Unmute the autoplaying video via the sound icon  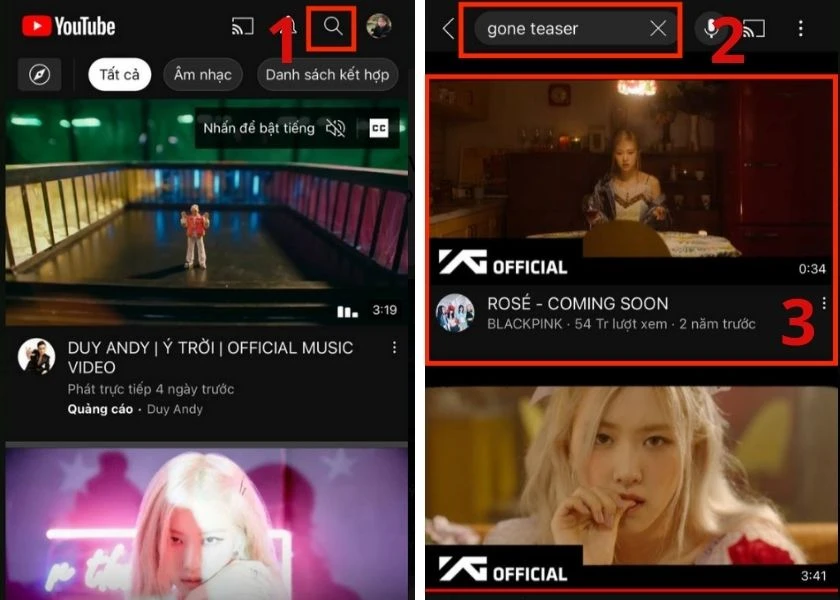click(x=335, y=128)
